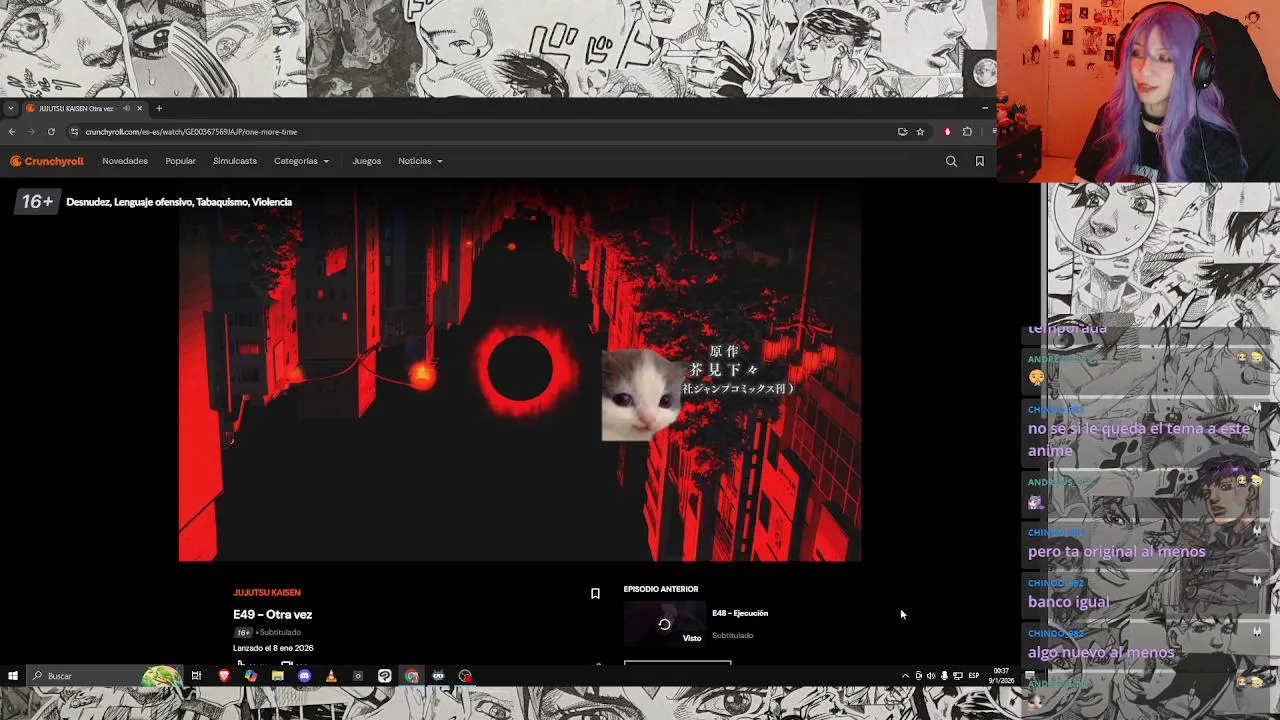
Task: Click chat message 'banco igual'
Action: click(x=1069, y=602)
